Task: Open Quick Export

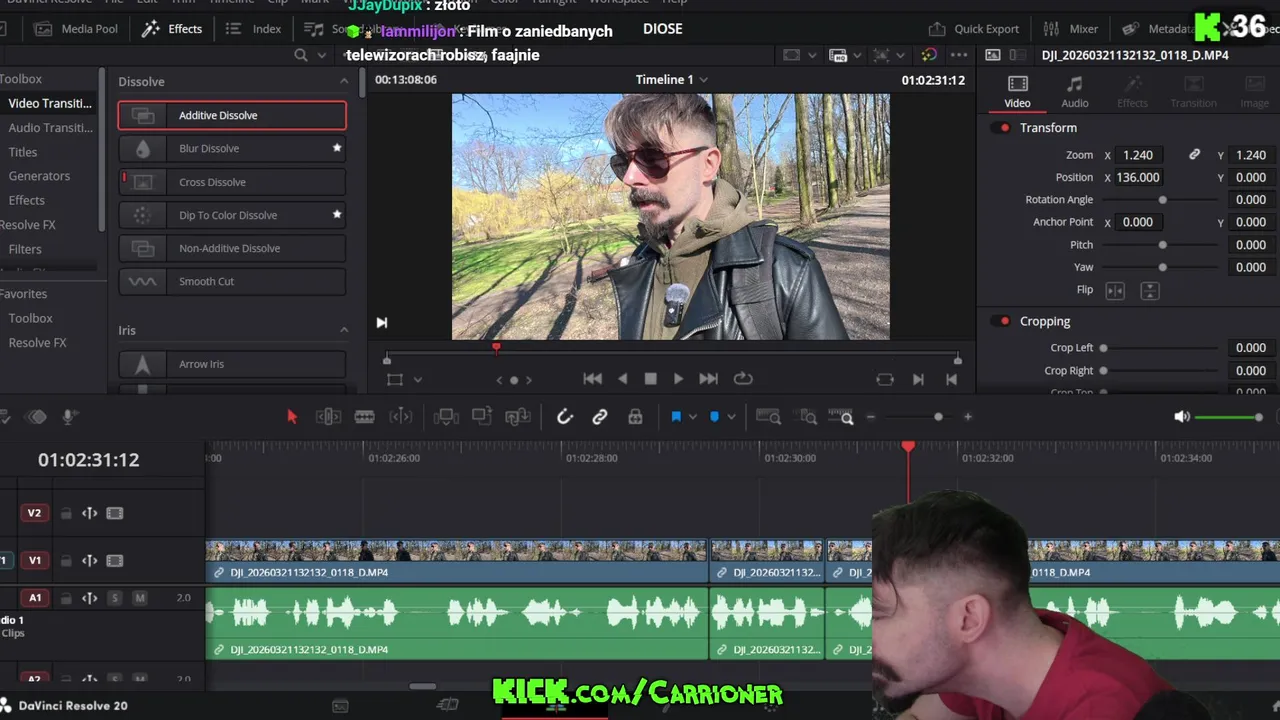Action: click(974, 29)
